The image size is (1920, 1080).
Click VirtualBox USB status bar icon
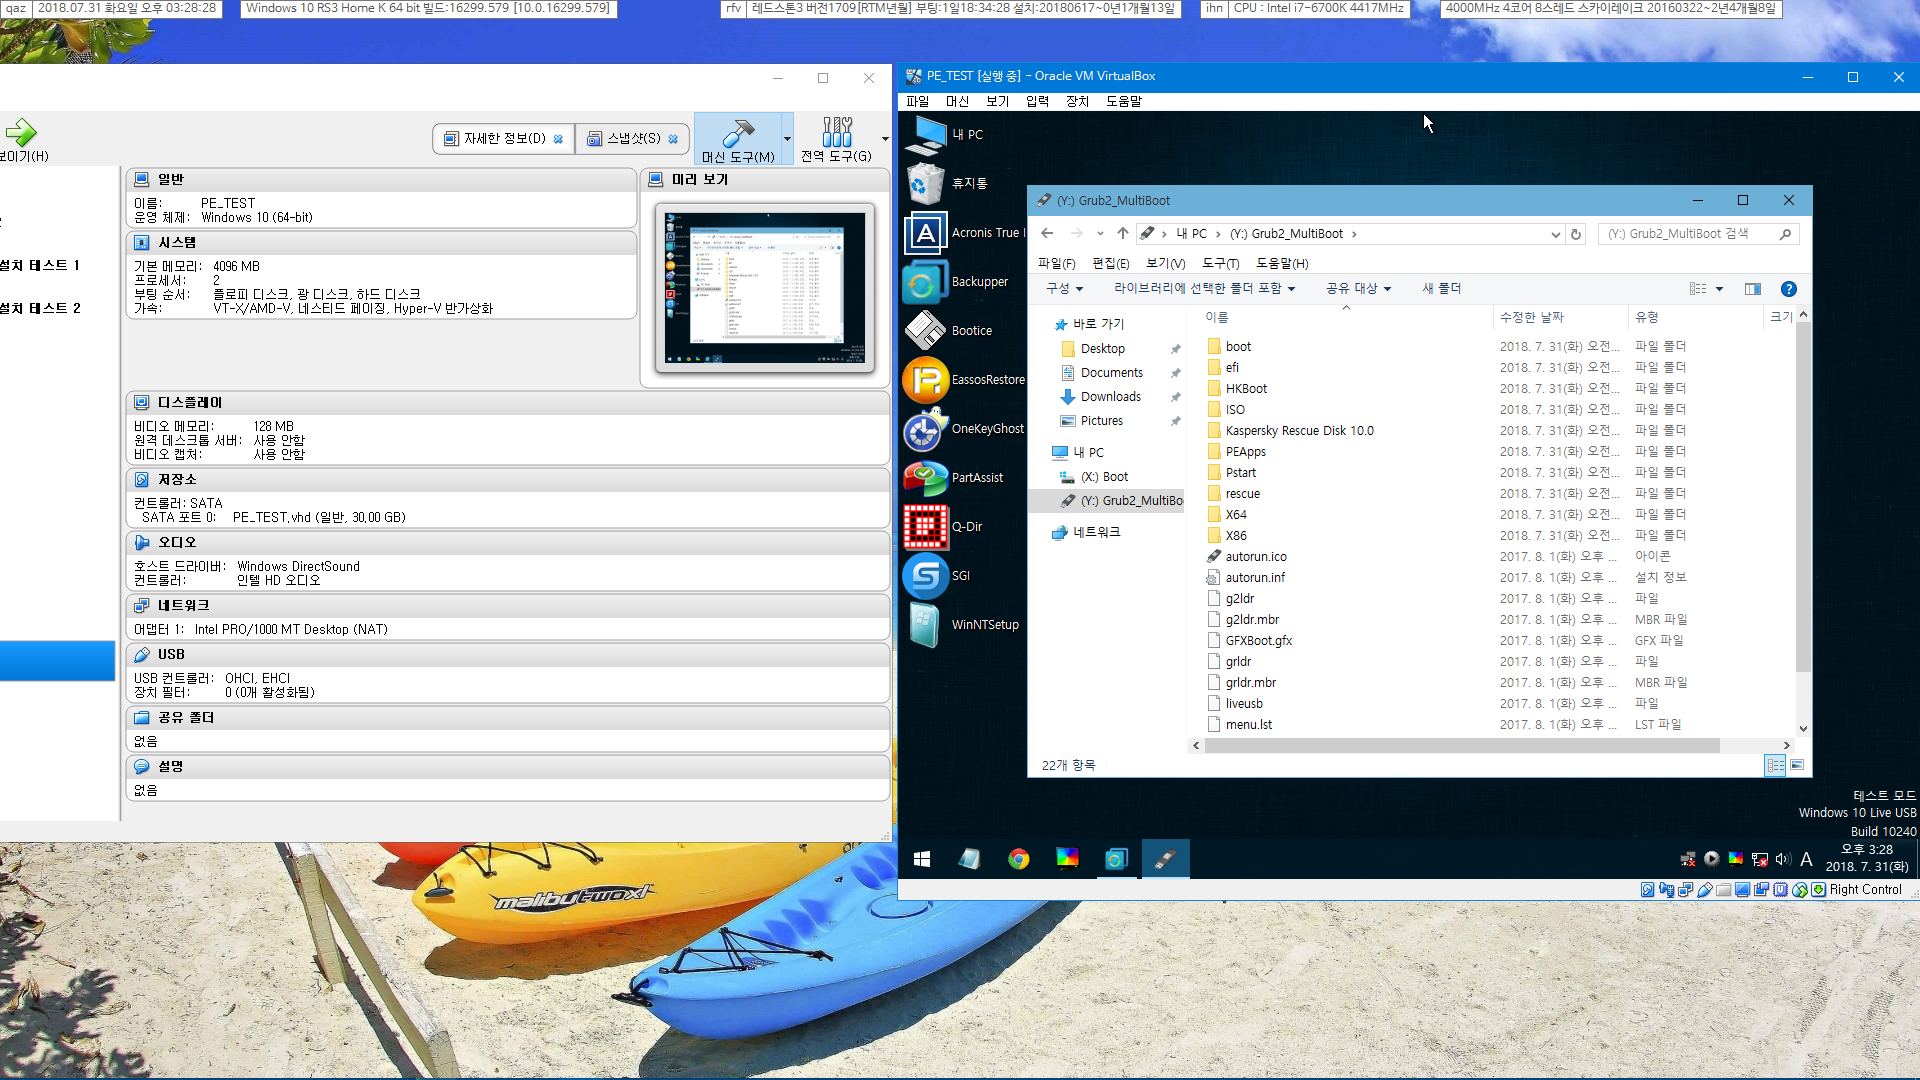pos(1705,890)
